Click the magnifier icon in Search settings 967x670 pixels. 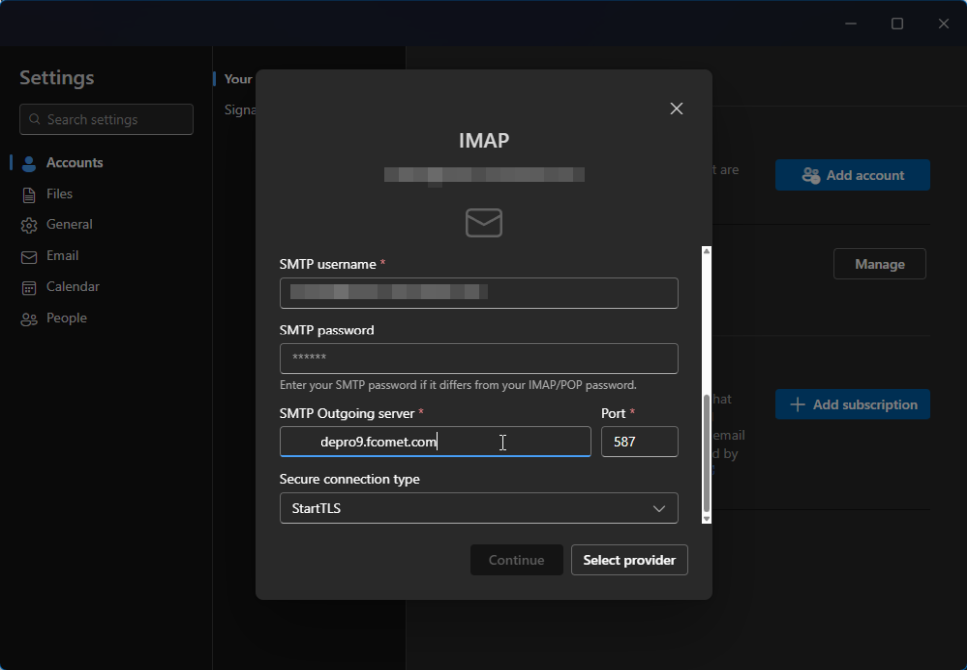[x=35, y=119]
